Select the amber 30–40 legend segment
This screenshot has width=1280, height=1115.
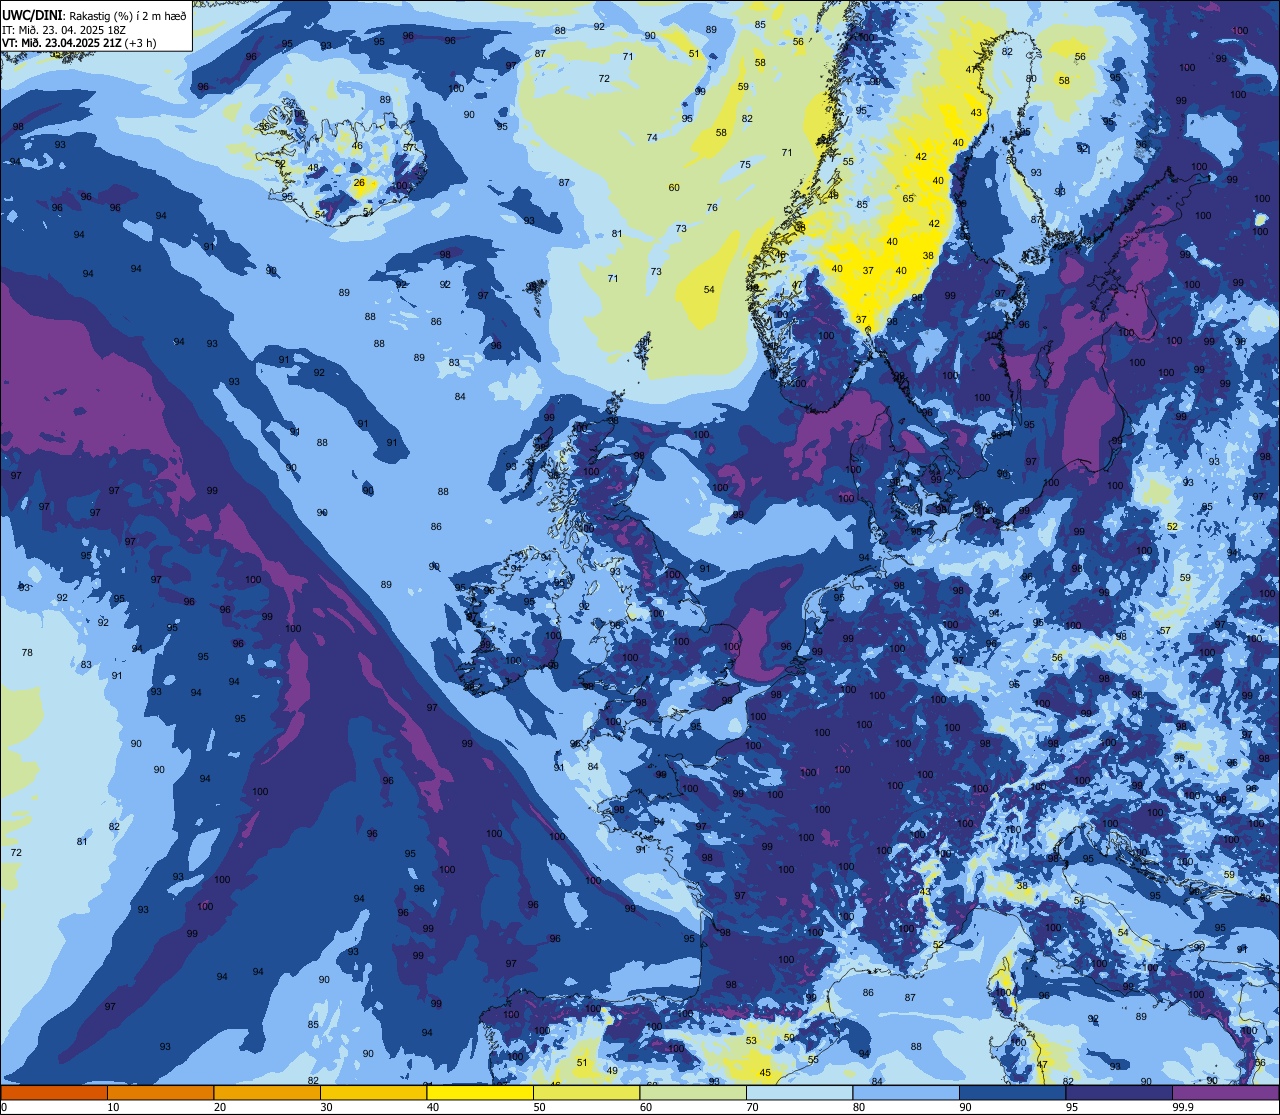pyautogui.click(x=373, y=1092)
